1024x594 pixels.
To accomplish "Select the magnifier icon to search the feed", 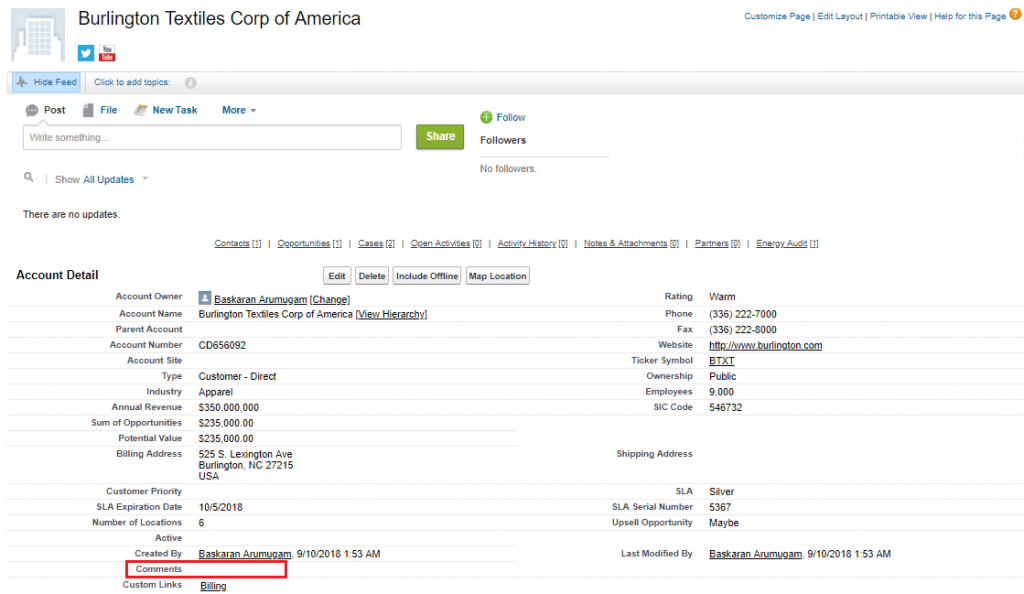I will [x=31, y=179].
